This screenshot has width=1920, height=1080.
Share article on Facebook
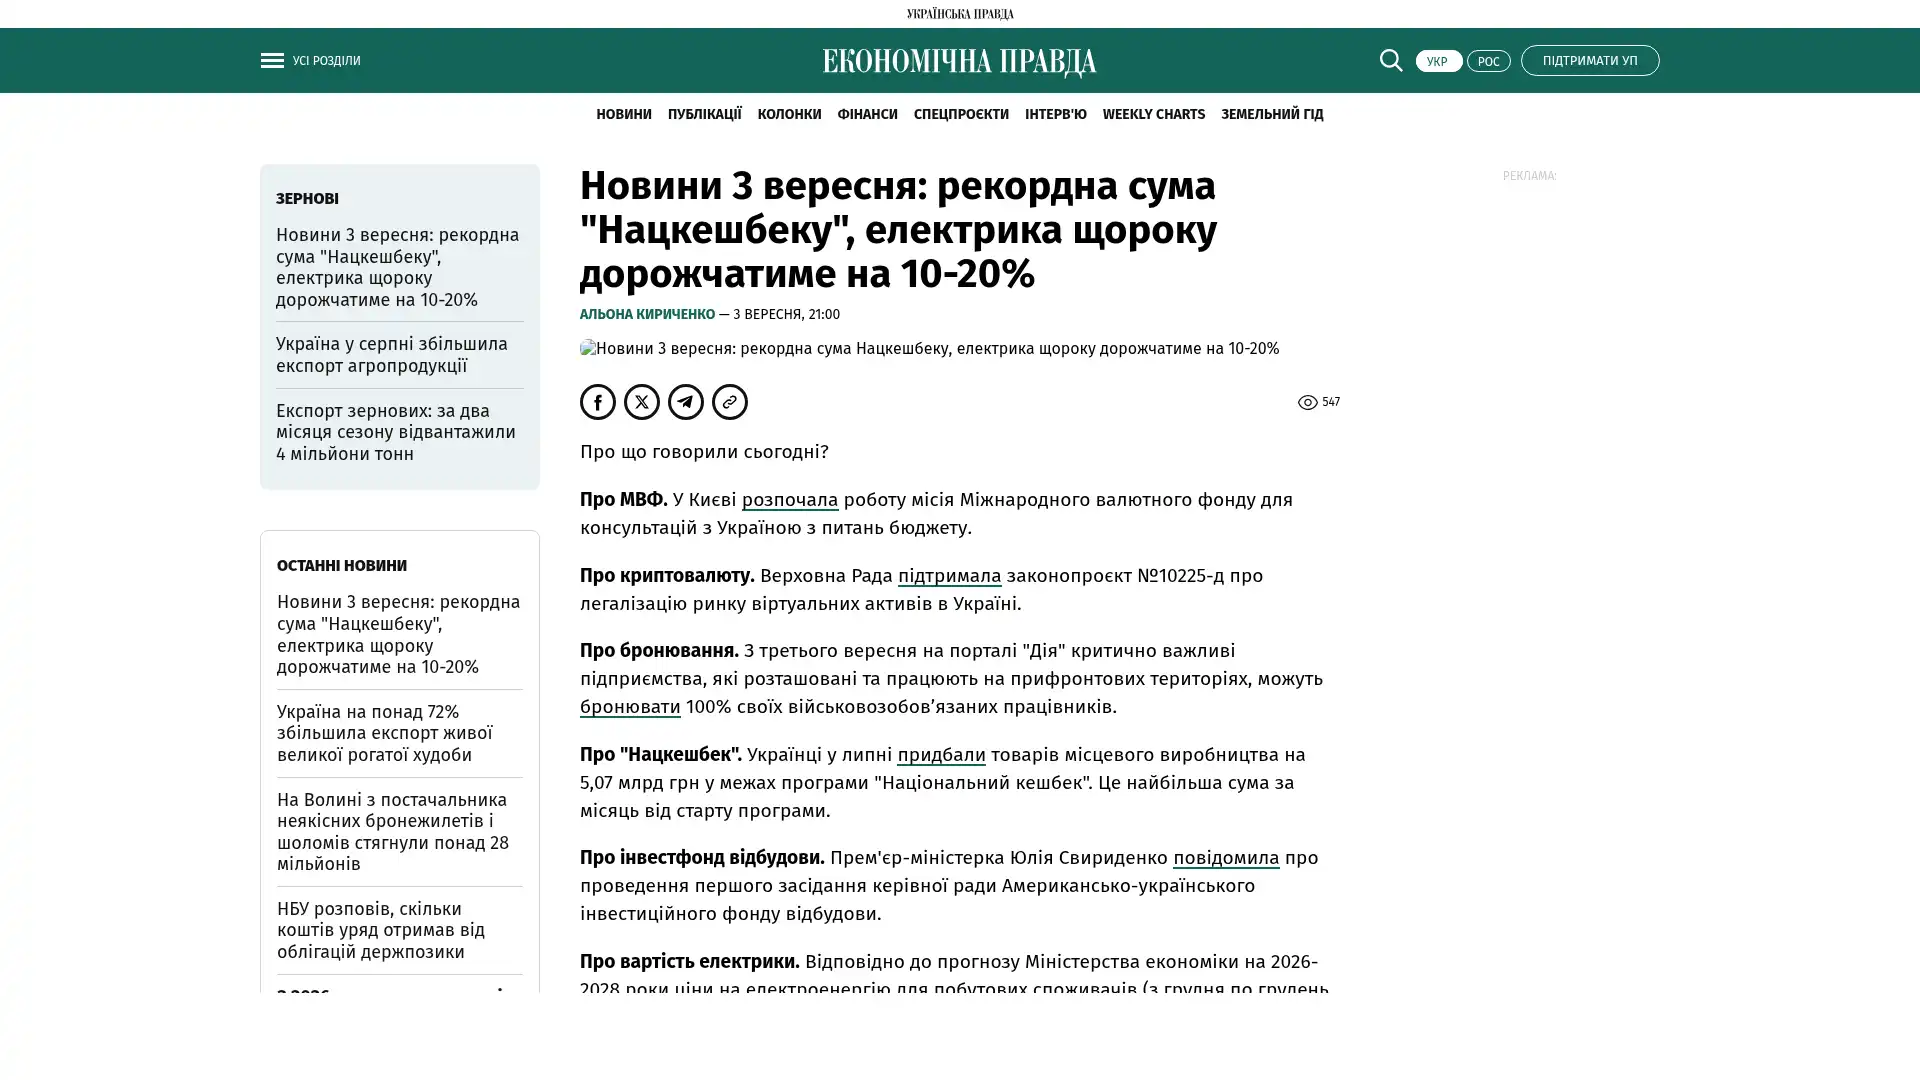coord(598,402)
